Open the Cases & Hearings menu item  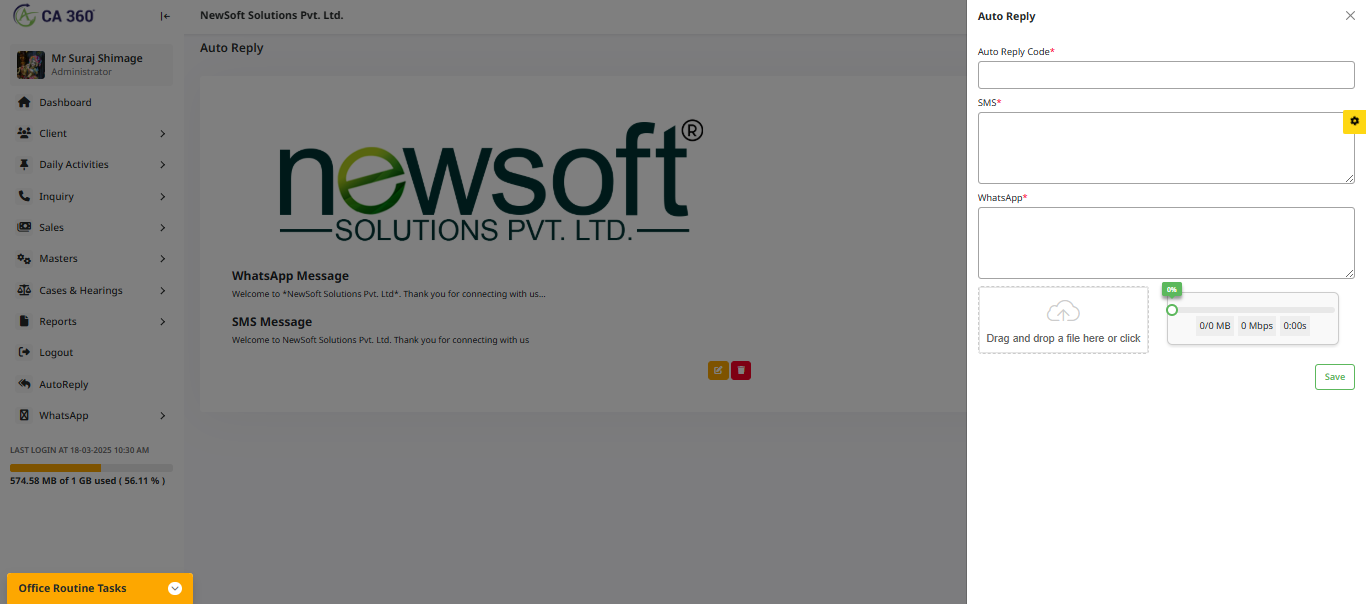(92, 290)
